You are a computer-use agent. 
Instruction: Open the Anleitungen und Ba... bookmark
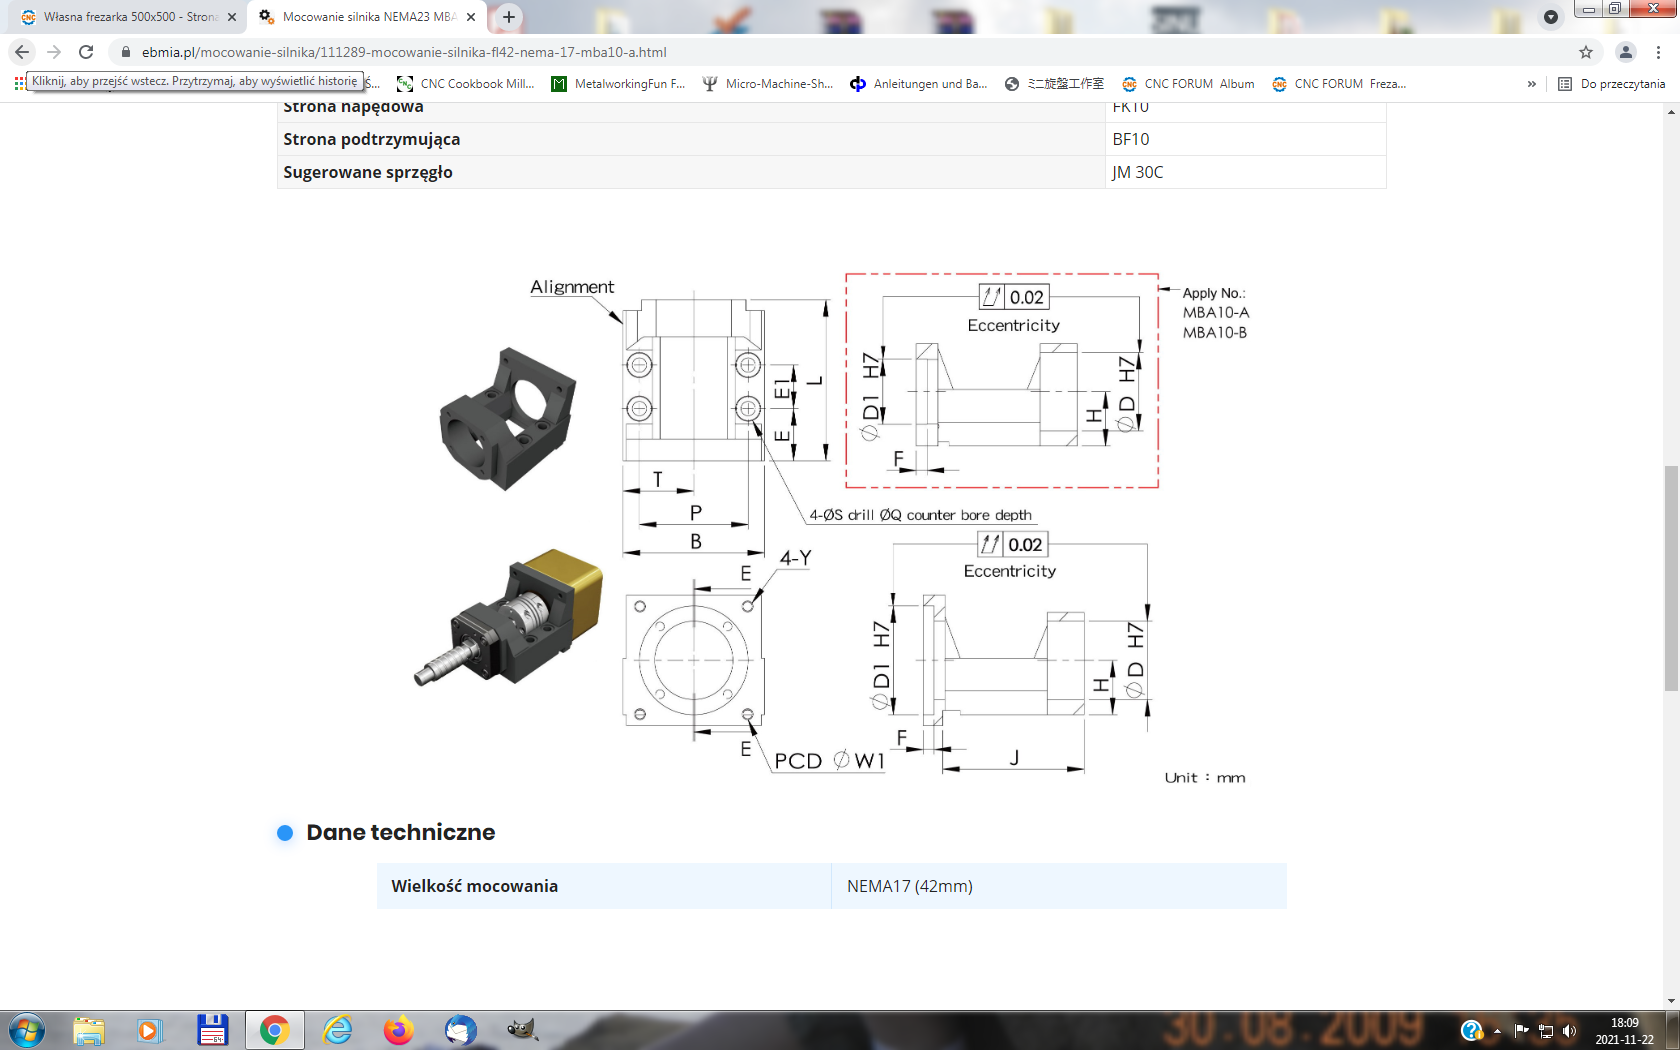(x=919, y=84)
